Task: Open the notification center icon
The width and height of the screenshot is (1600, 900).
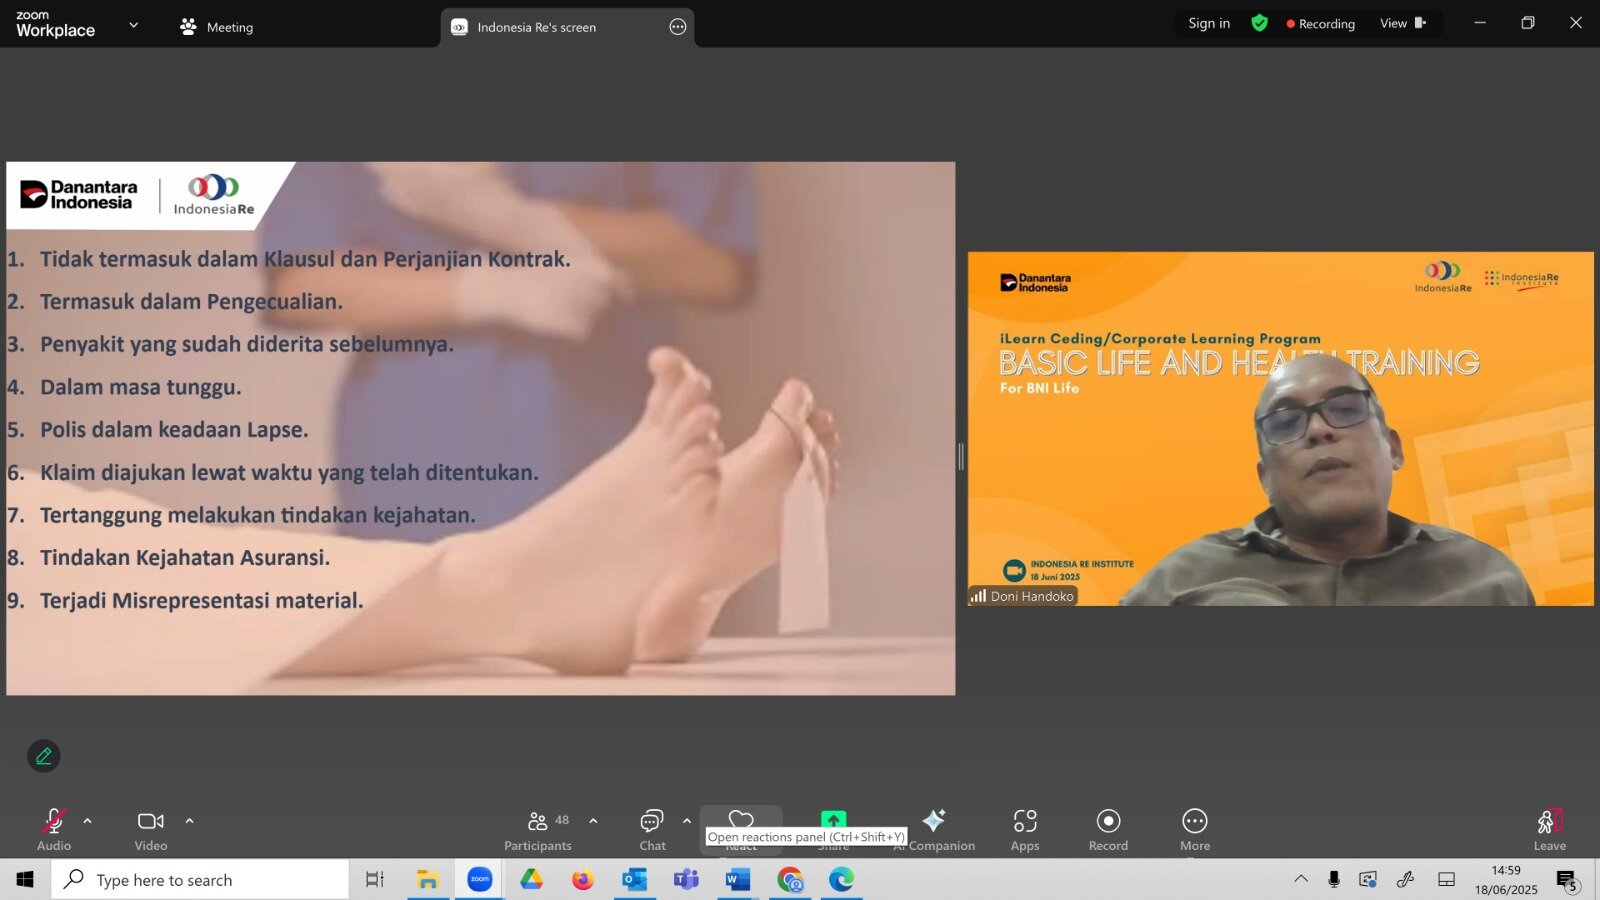Action: (x=1567, y=879)
